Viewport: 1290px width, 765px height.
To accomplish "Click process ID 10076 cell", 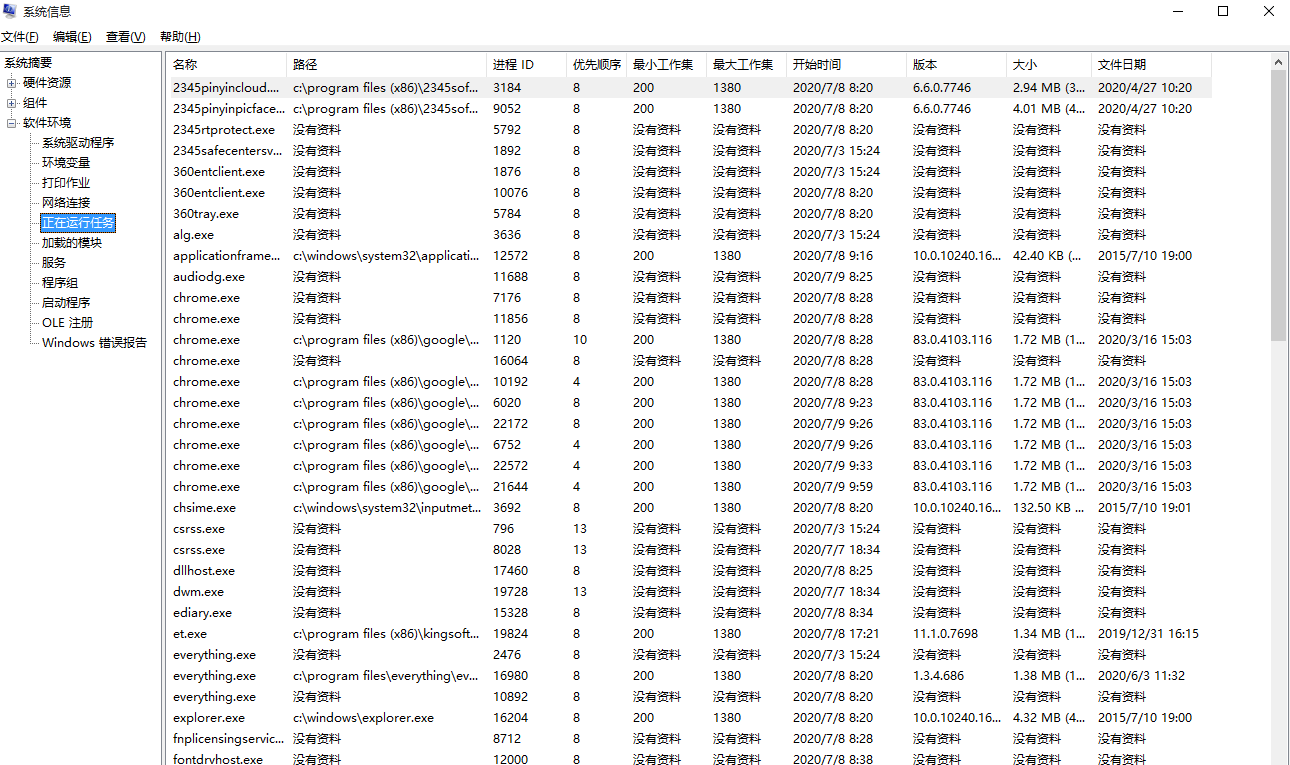I will coord(510,192).
